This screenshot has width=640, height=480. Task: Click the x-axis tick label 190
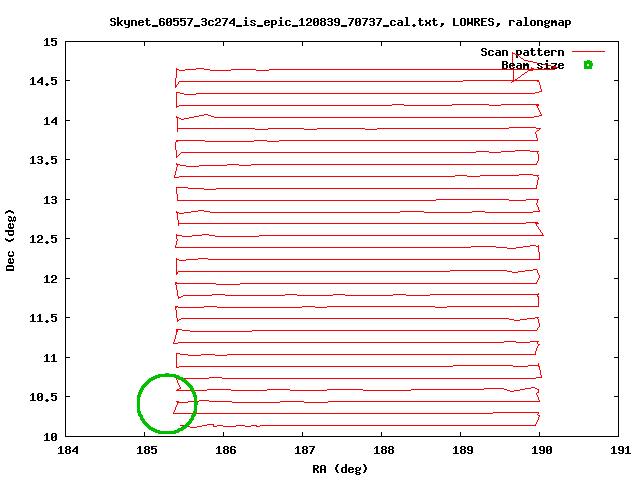click(542, 450)
